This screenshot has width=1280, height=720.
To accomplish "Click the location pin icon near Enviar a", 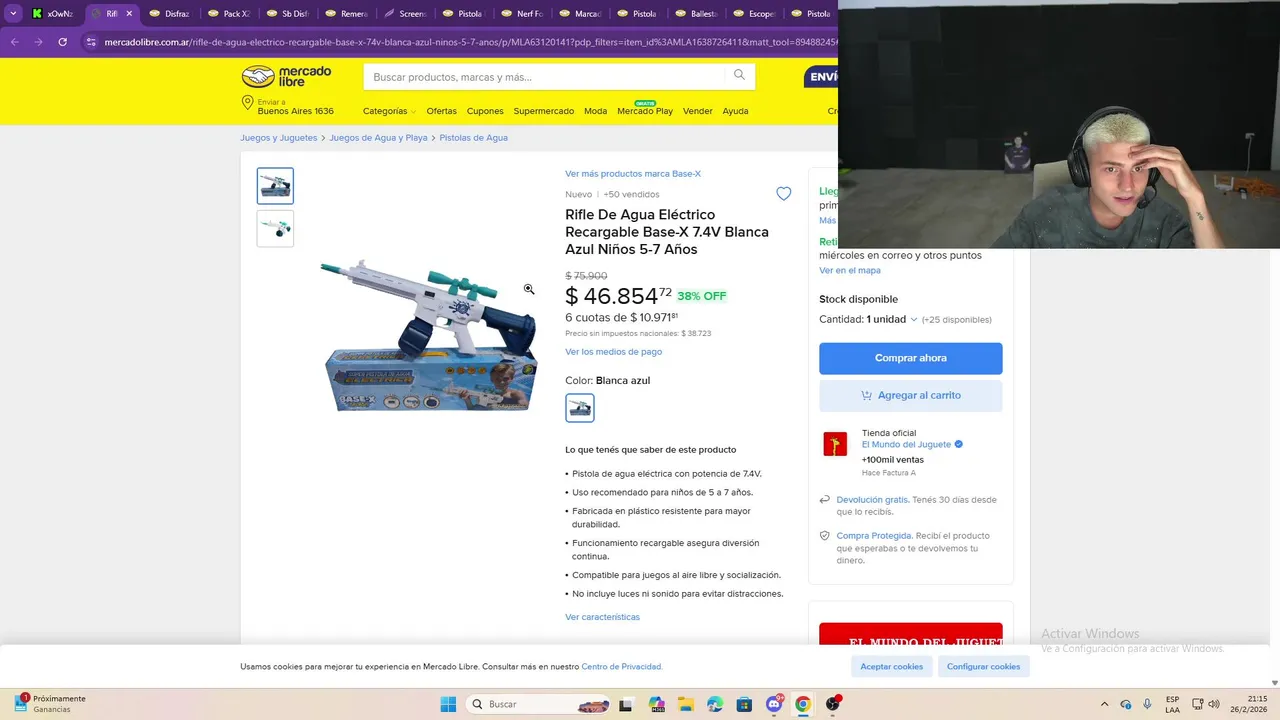I will [247, 103].
